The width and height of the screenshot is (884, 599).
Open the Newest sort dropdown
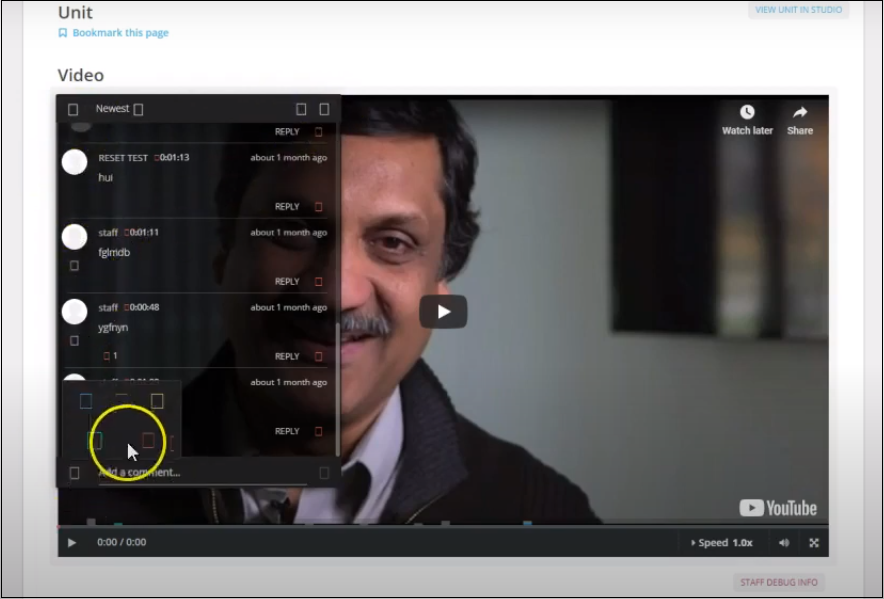(118, 109)
